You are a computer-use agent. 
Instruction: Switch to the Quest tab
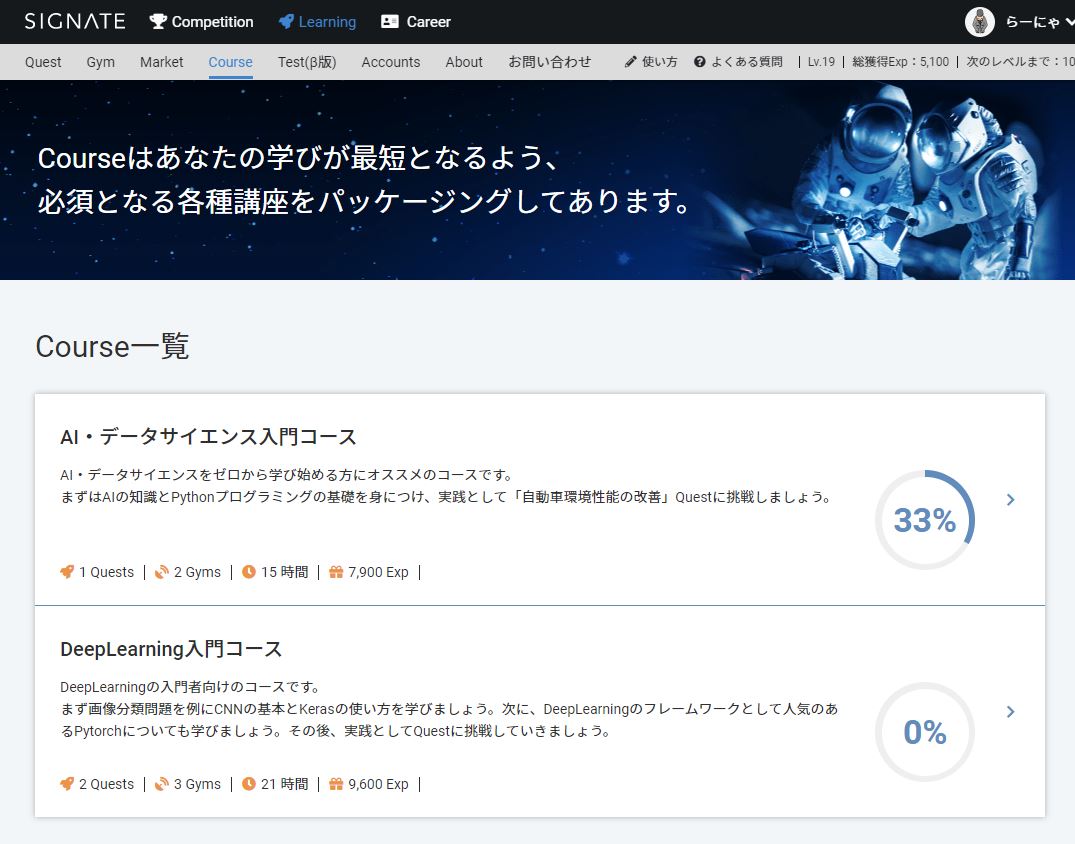pos(43,62)
